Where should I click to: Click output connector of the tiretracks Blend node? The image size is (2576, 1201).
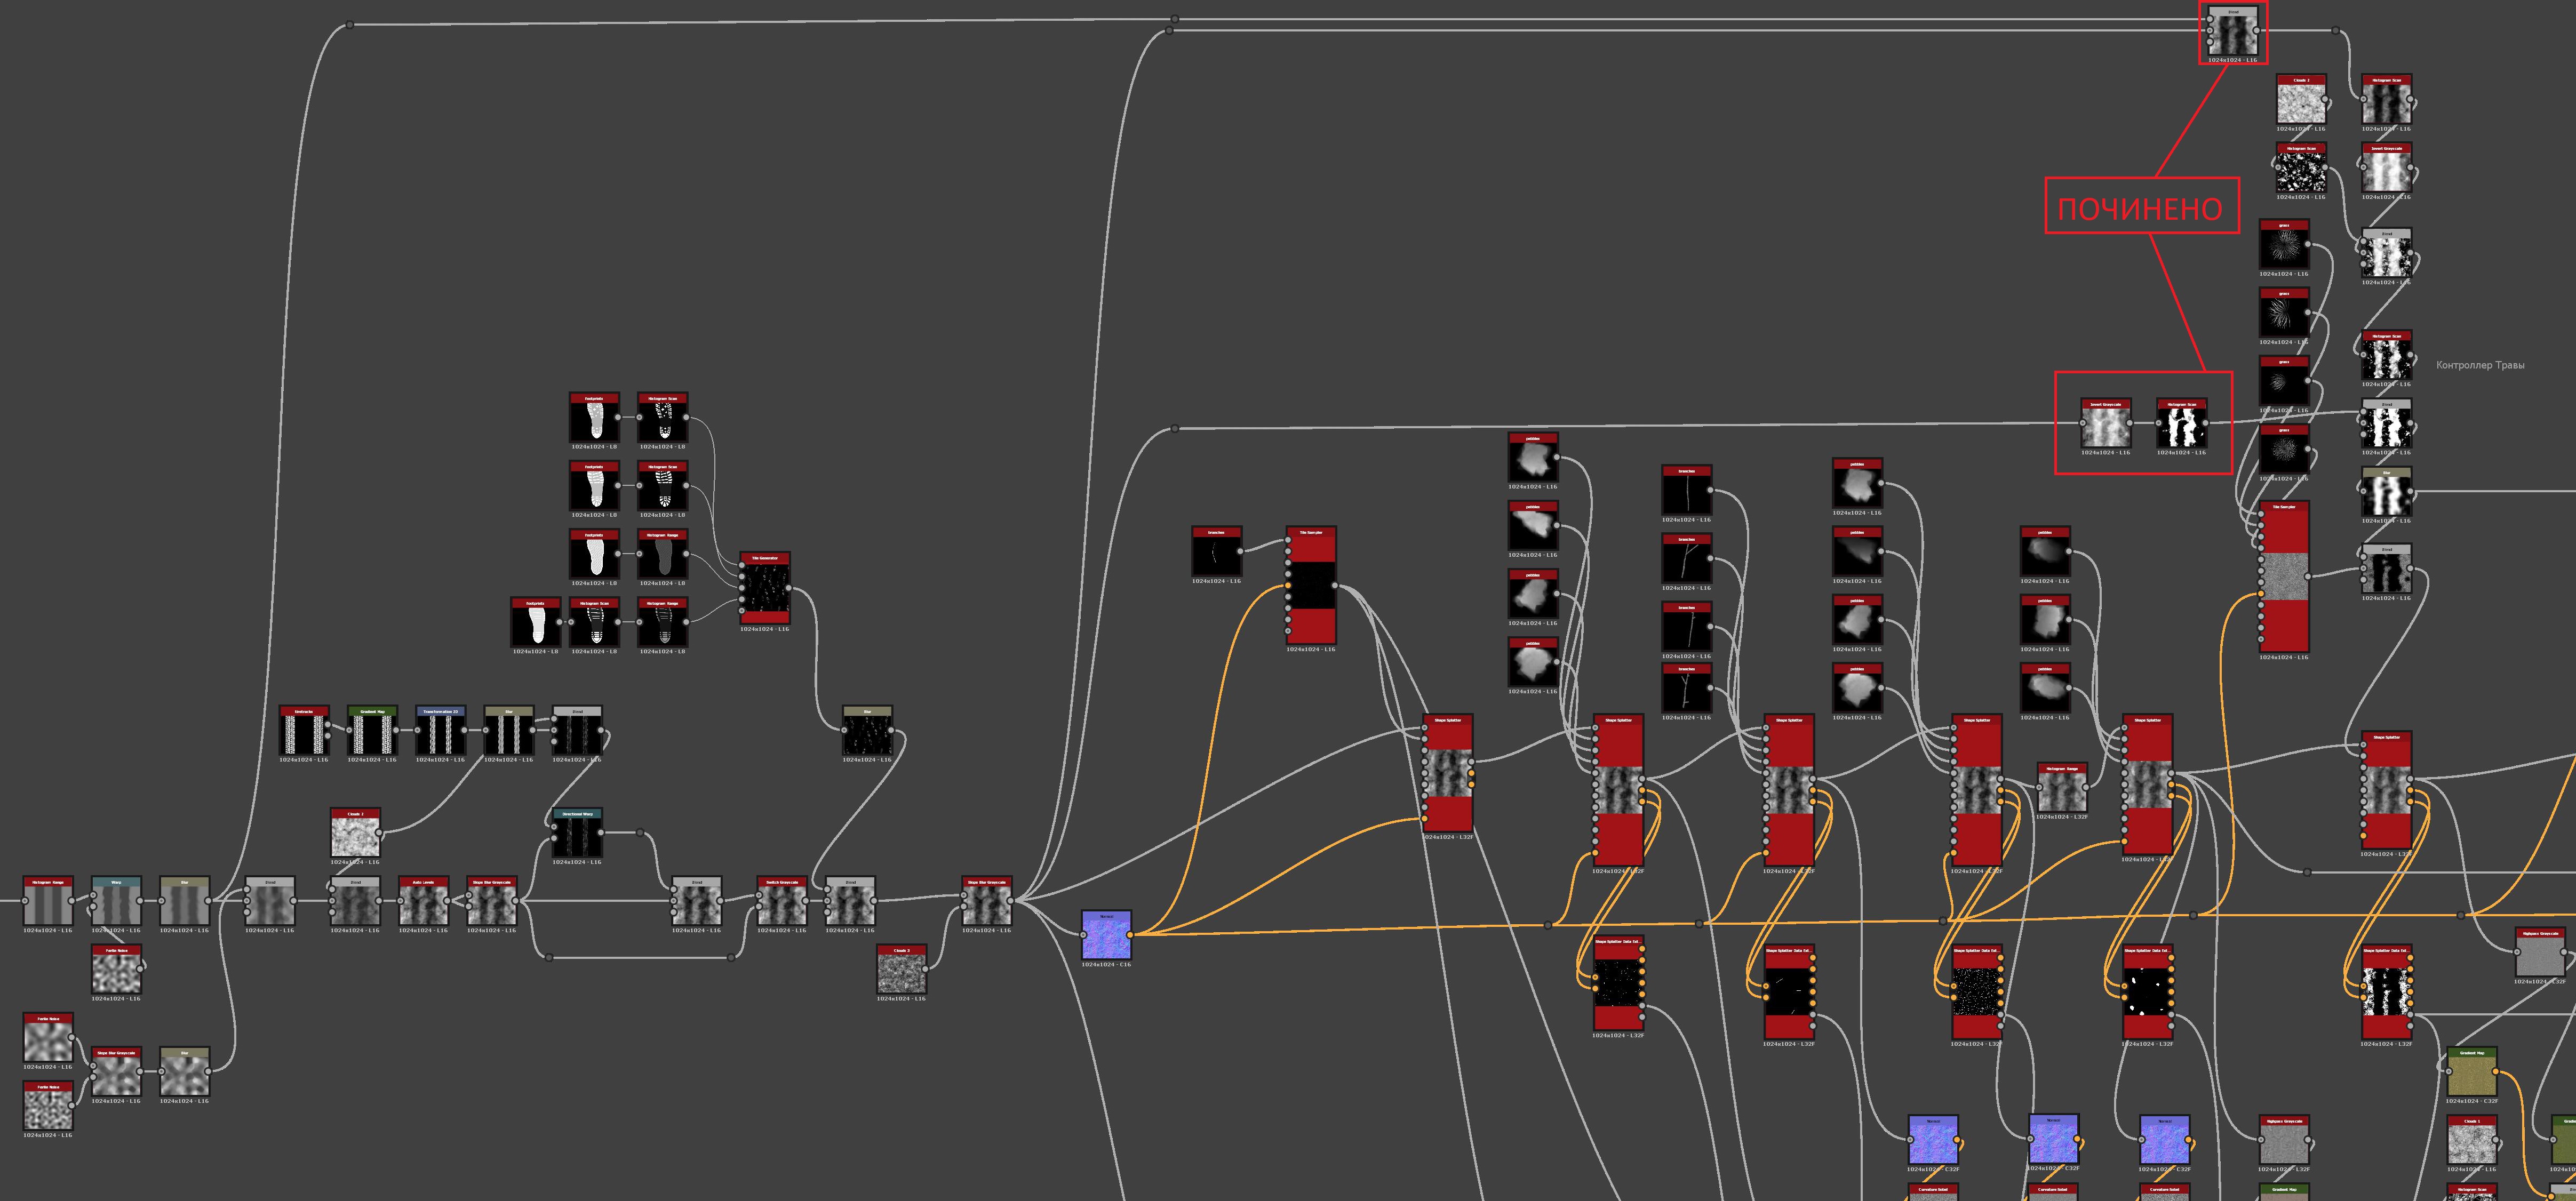(x=602, y=730)
